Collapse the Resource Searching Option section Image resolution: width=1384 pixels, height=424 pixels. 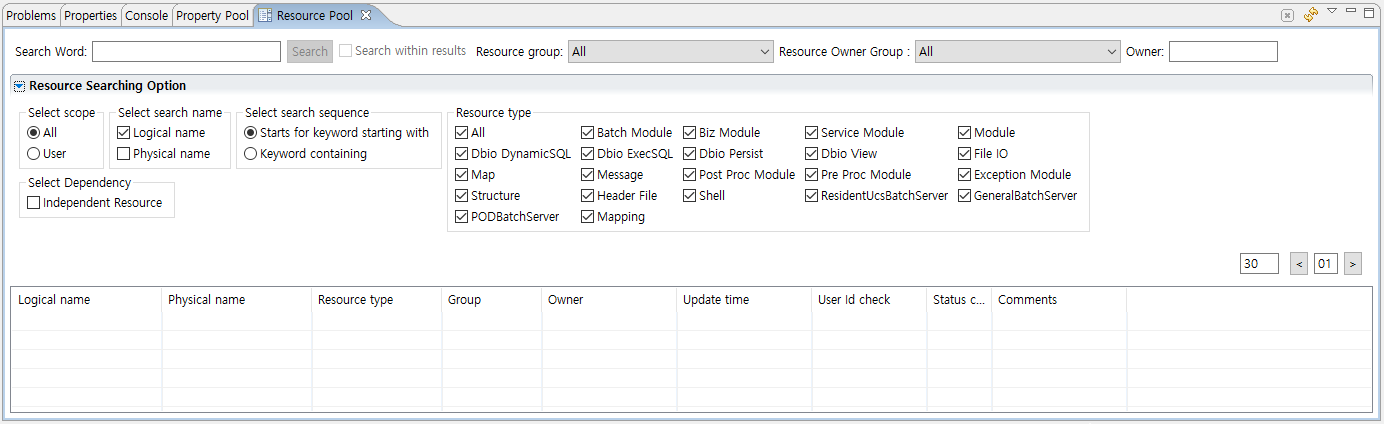pos(19,86)
